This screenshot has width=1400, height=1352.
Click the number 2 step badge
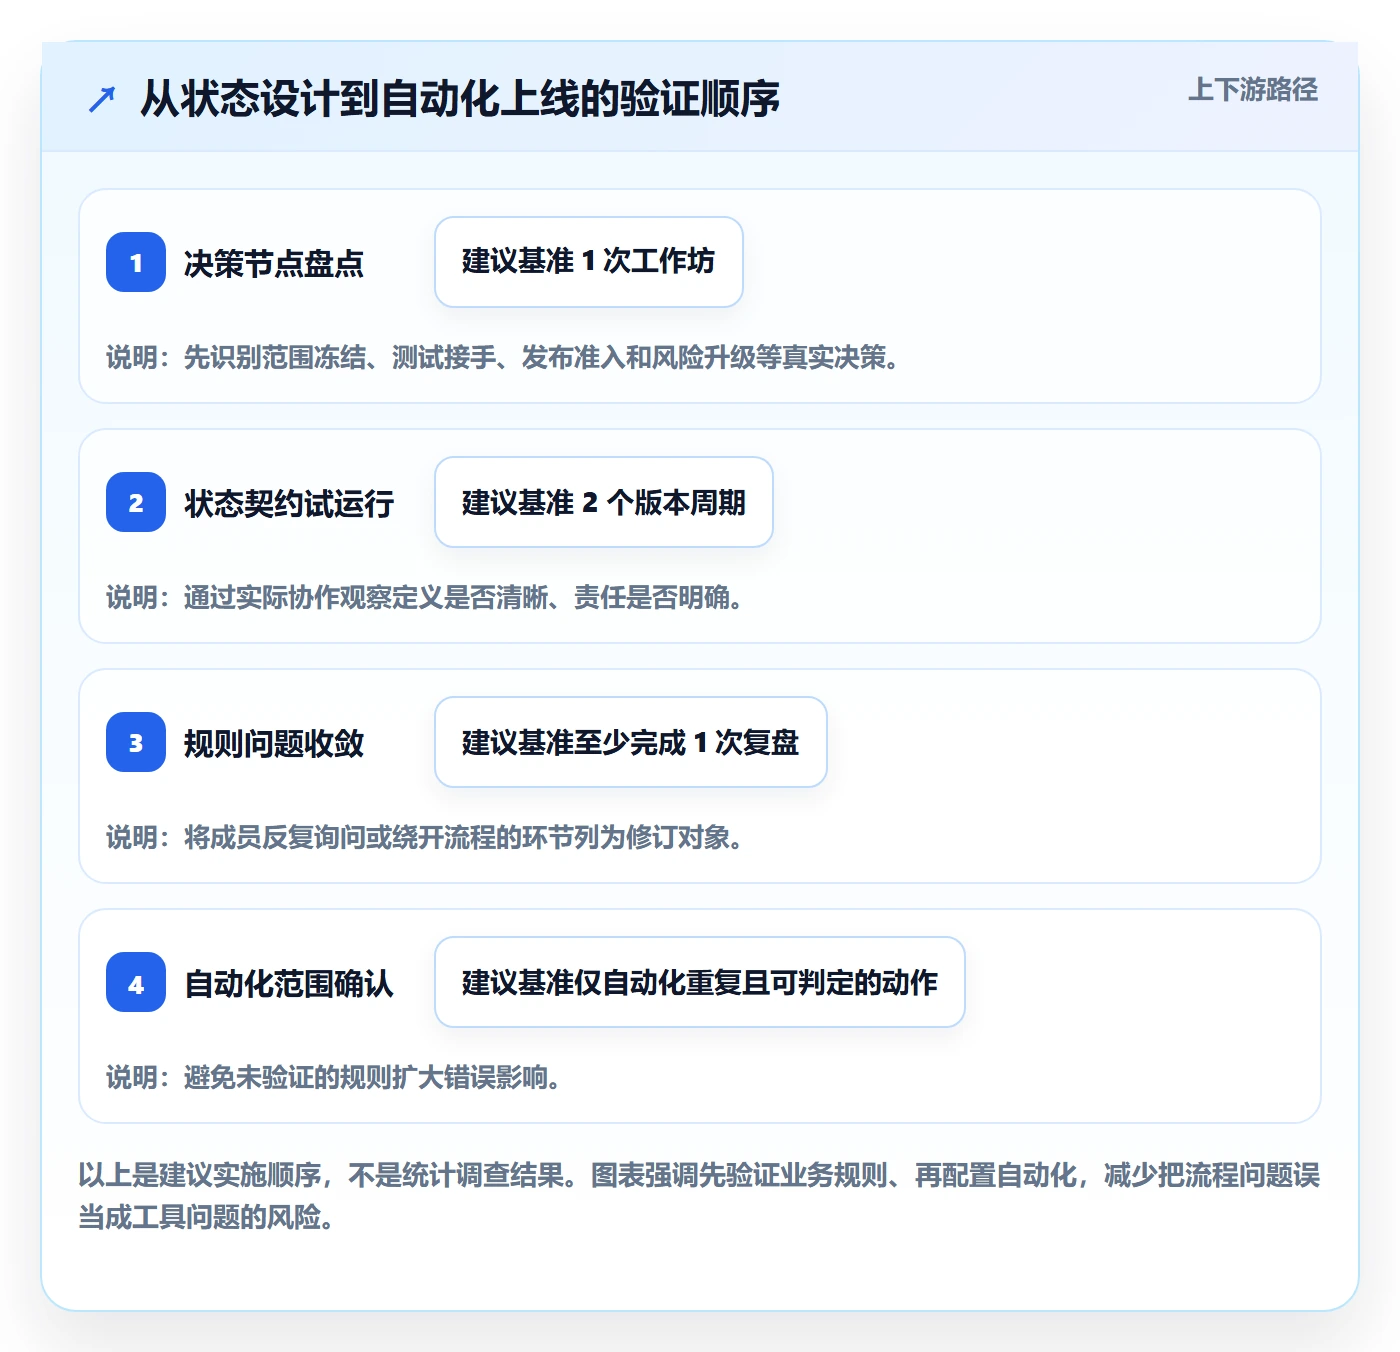[x=136, y=502]
